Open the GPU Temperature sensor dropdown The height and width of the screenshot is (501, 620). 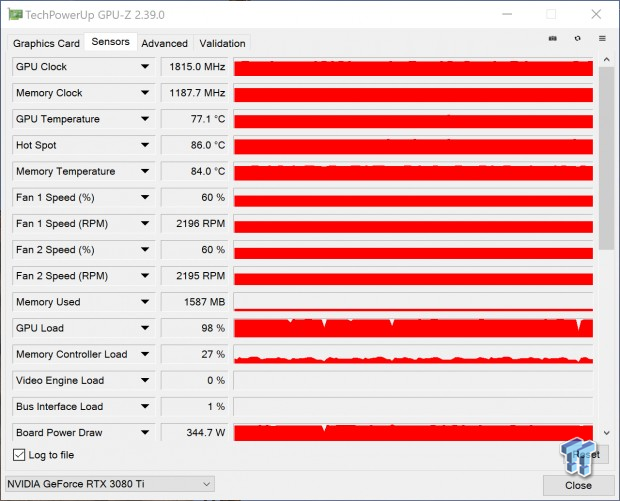[145, 119]
